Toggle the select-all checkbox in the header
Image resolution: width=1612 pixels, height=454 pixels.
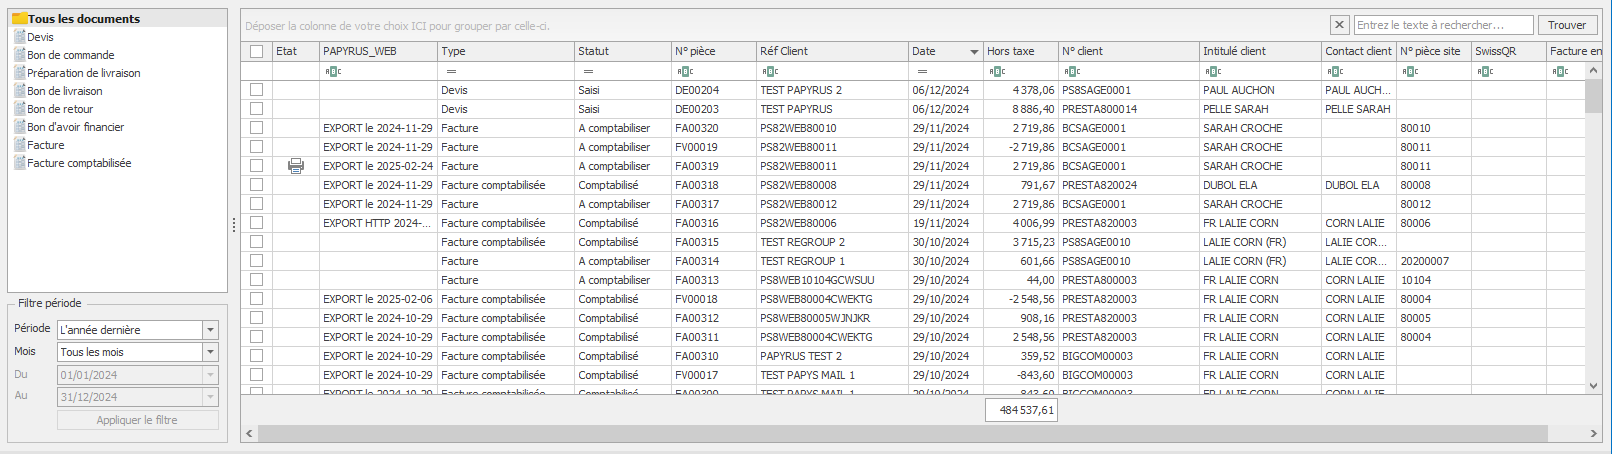(x=257, y=51)
